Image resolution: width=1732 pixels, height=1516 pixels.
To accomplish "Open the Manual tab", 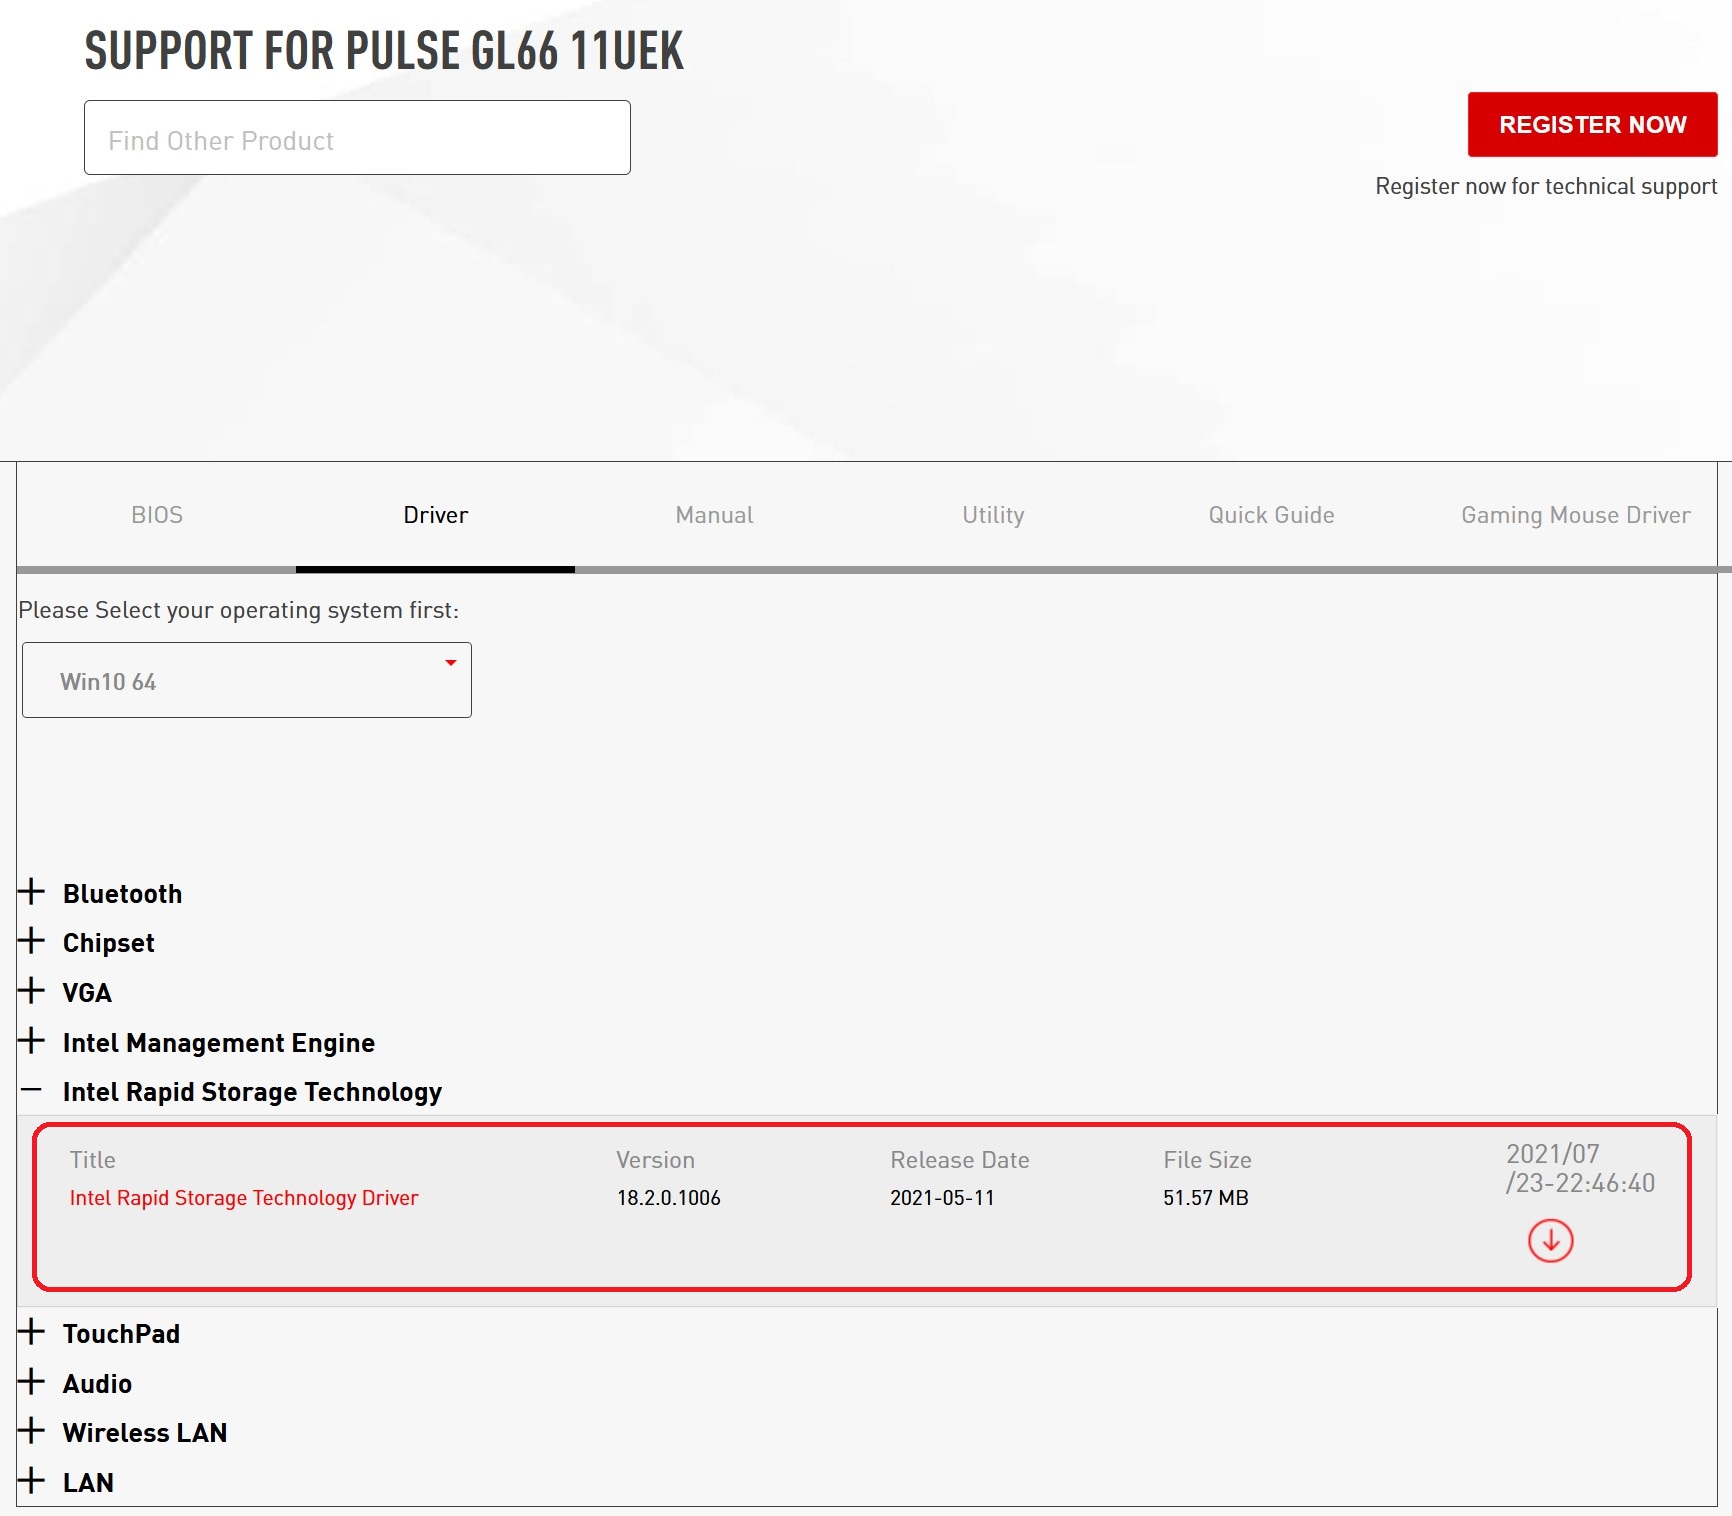I will pos(714,515).
